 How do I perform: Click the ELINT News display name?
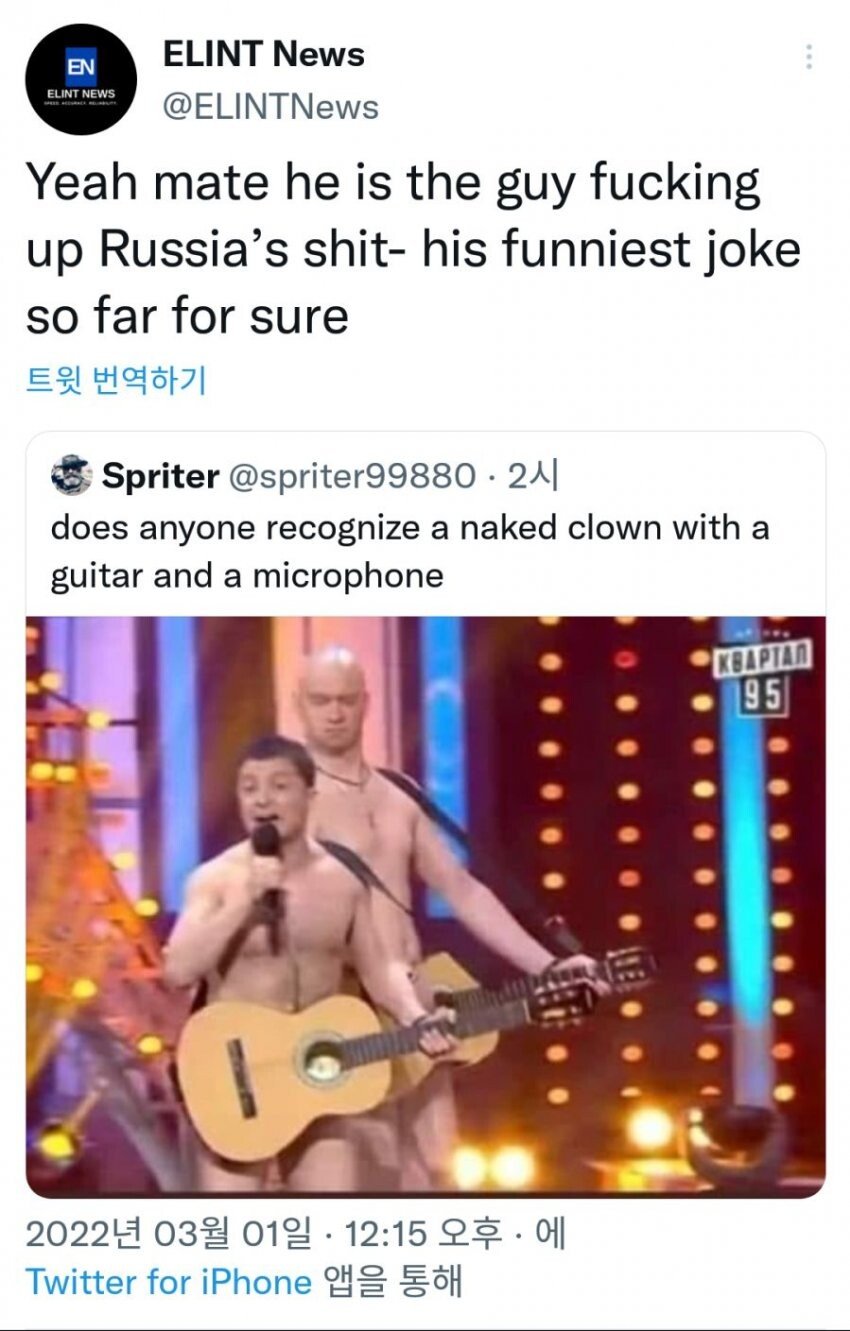click(263, 54)
